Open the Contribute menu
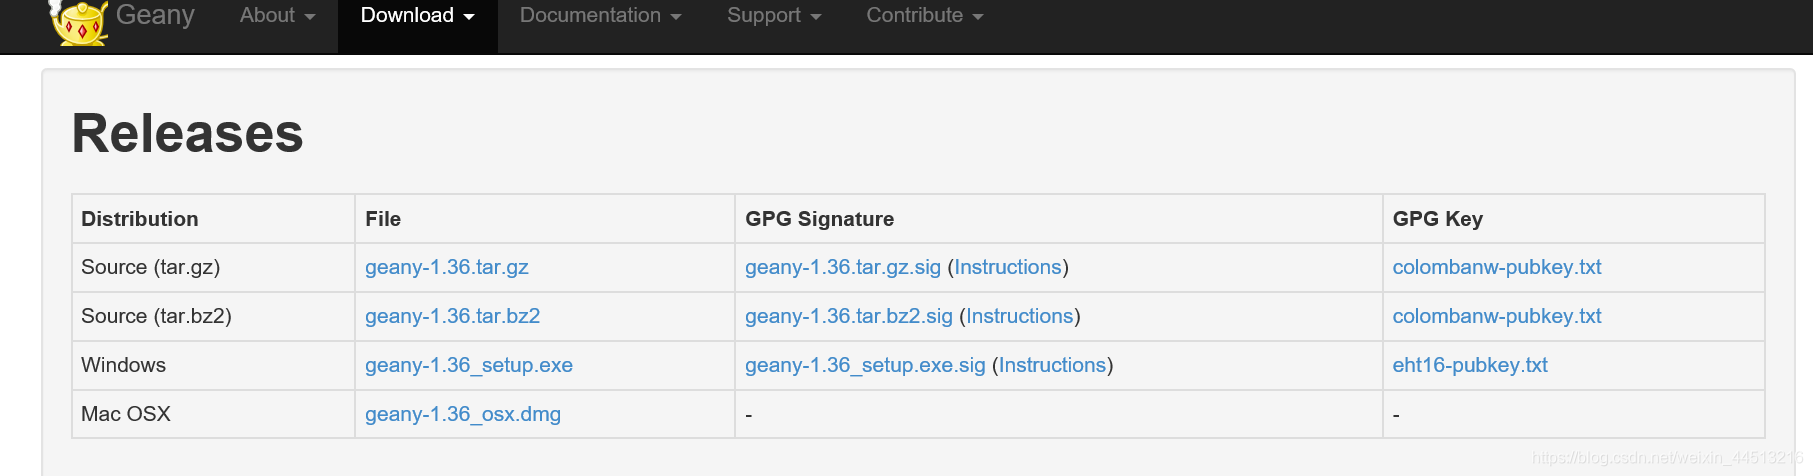Image resolution: width=1813 pixels, height=476 pixels. (924, 16)
